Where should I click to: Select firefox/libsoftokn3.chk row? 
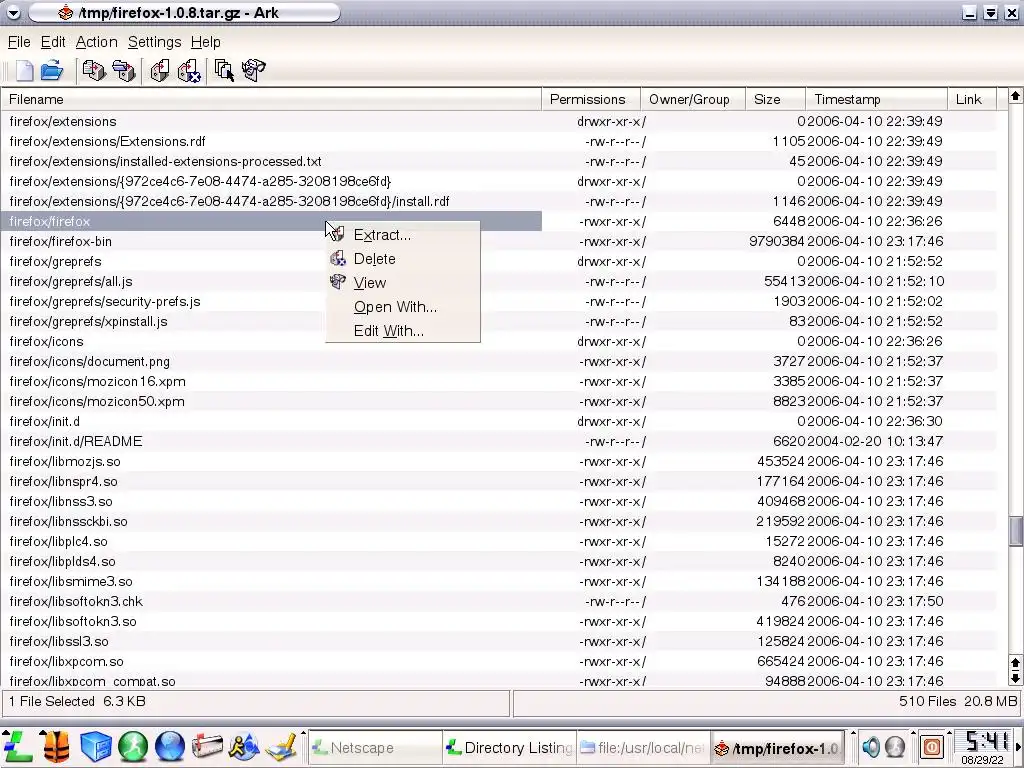[x=499, y=601]
